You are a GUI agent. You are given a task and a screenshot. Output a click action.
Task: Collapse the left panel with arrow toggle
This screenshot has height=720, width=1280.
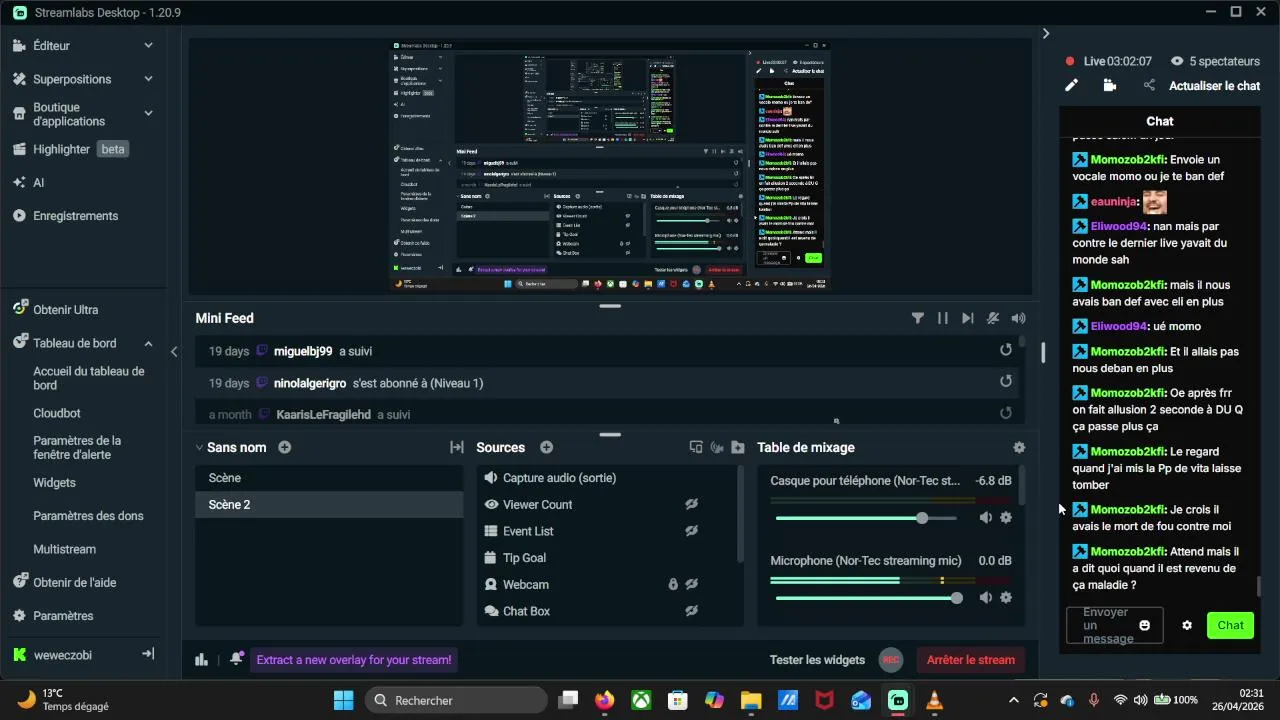(x=174, y=351)
